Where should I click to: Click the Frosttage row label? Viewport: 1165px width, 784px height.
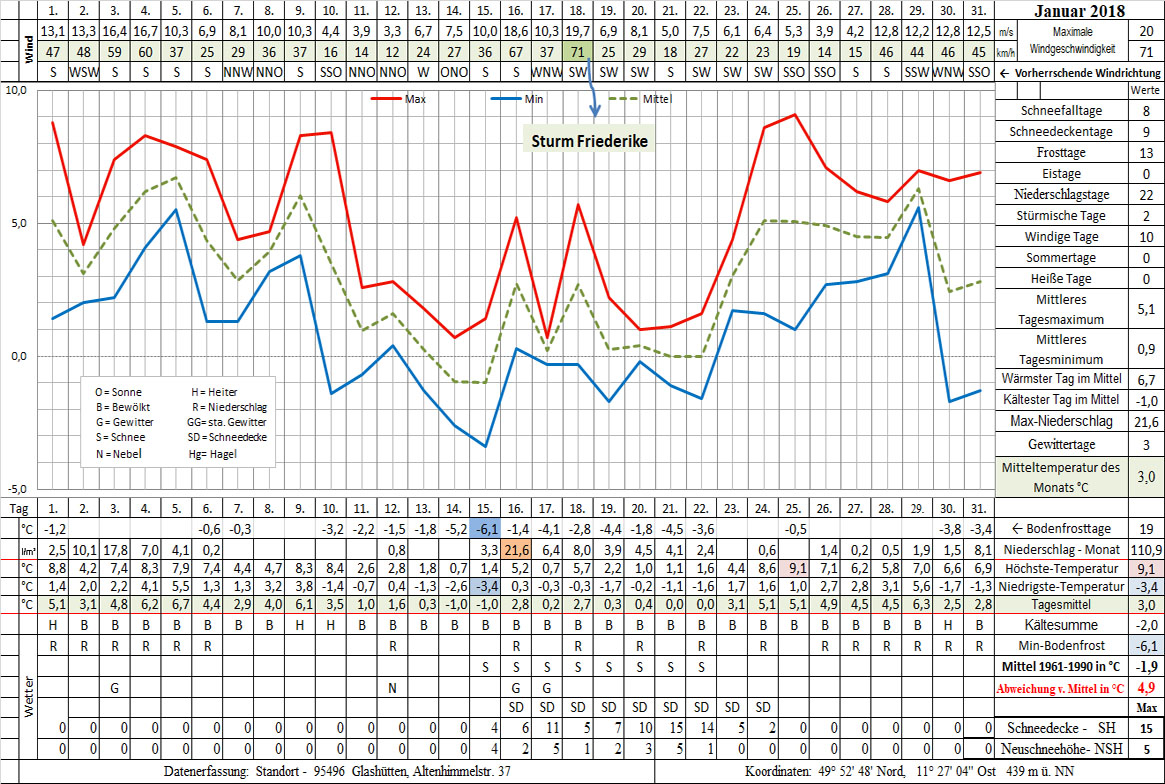tap(1063, 153)
